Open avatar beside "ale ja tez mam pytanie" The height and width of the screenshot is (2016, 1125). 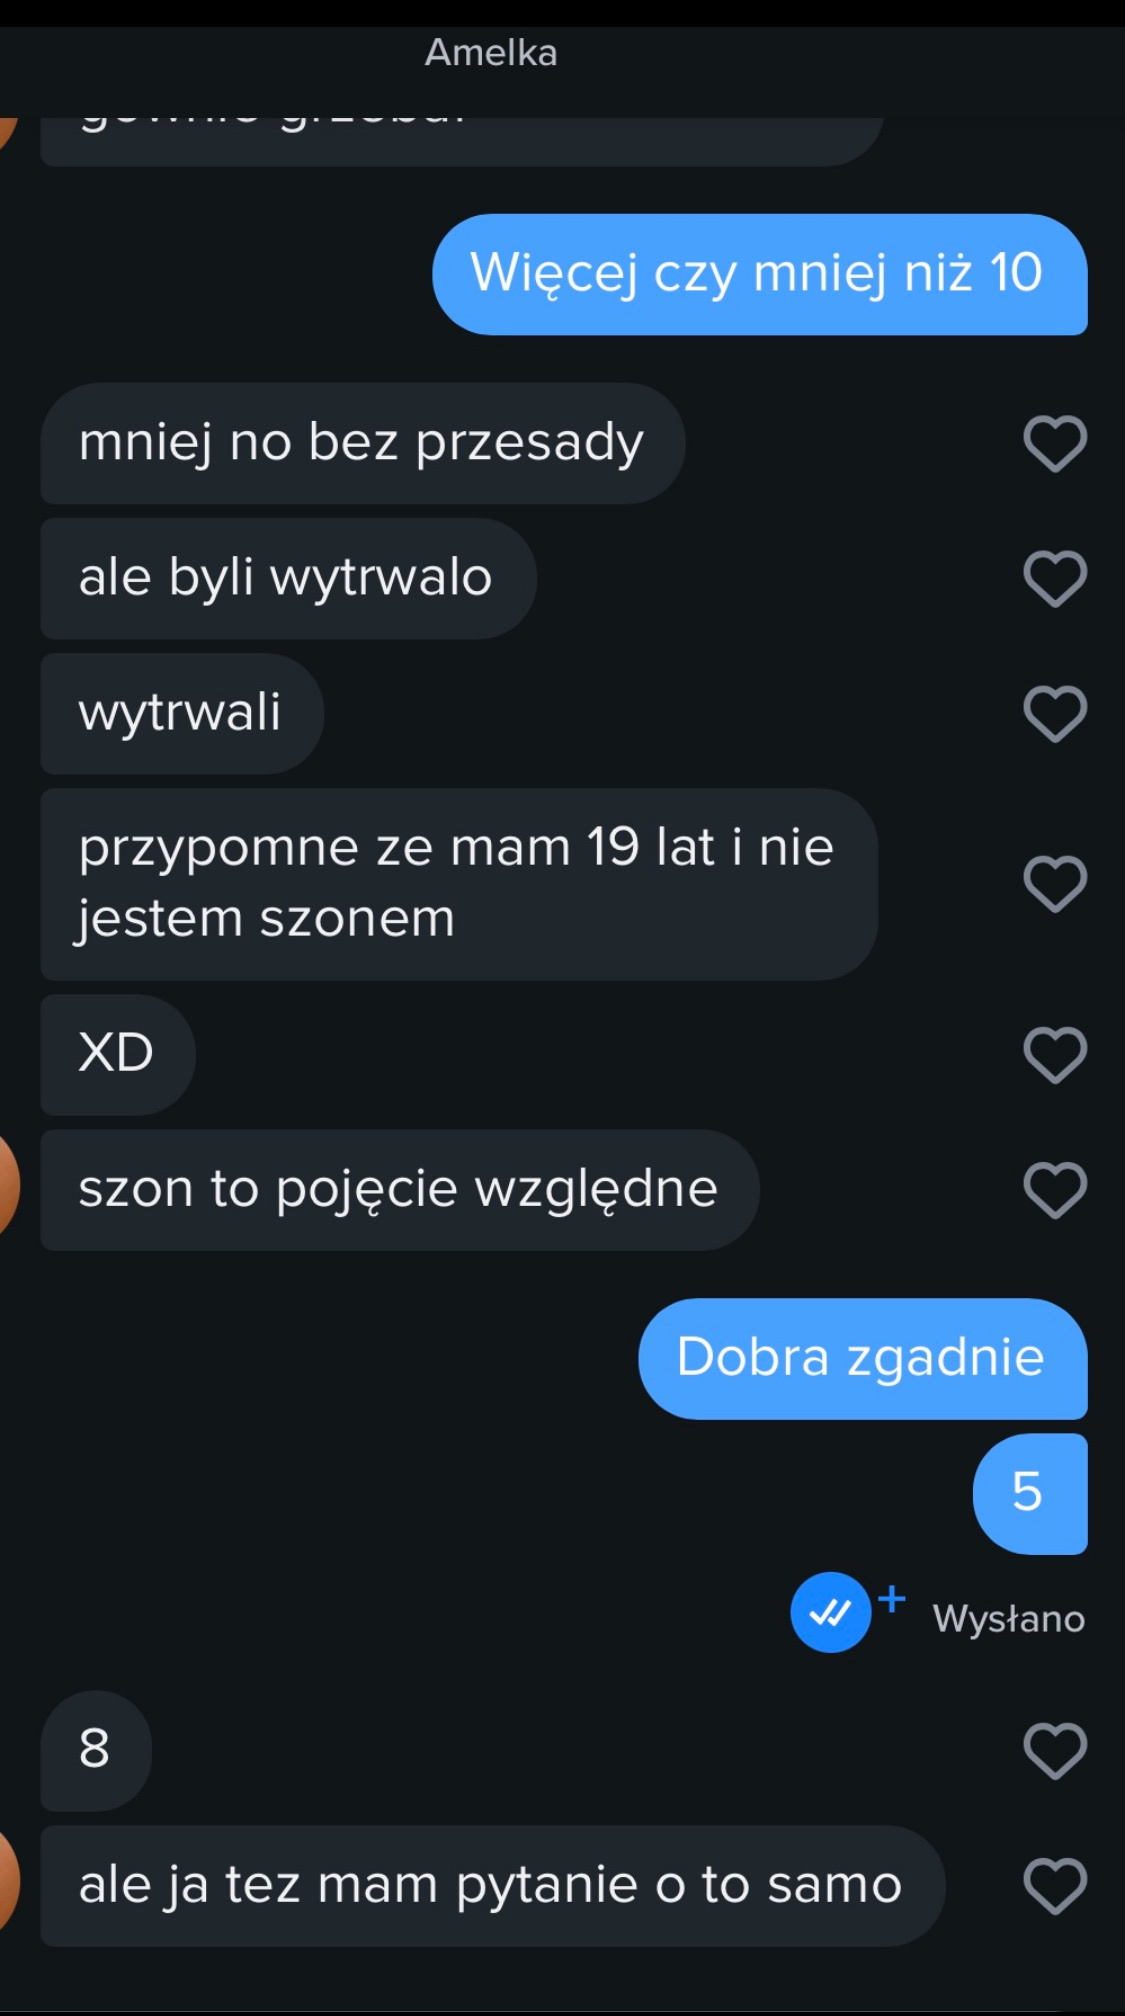pyautogui.click(x=8, y=1880)
